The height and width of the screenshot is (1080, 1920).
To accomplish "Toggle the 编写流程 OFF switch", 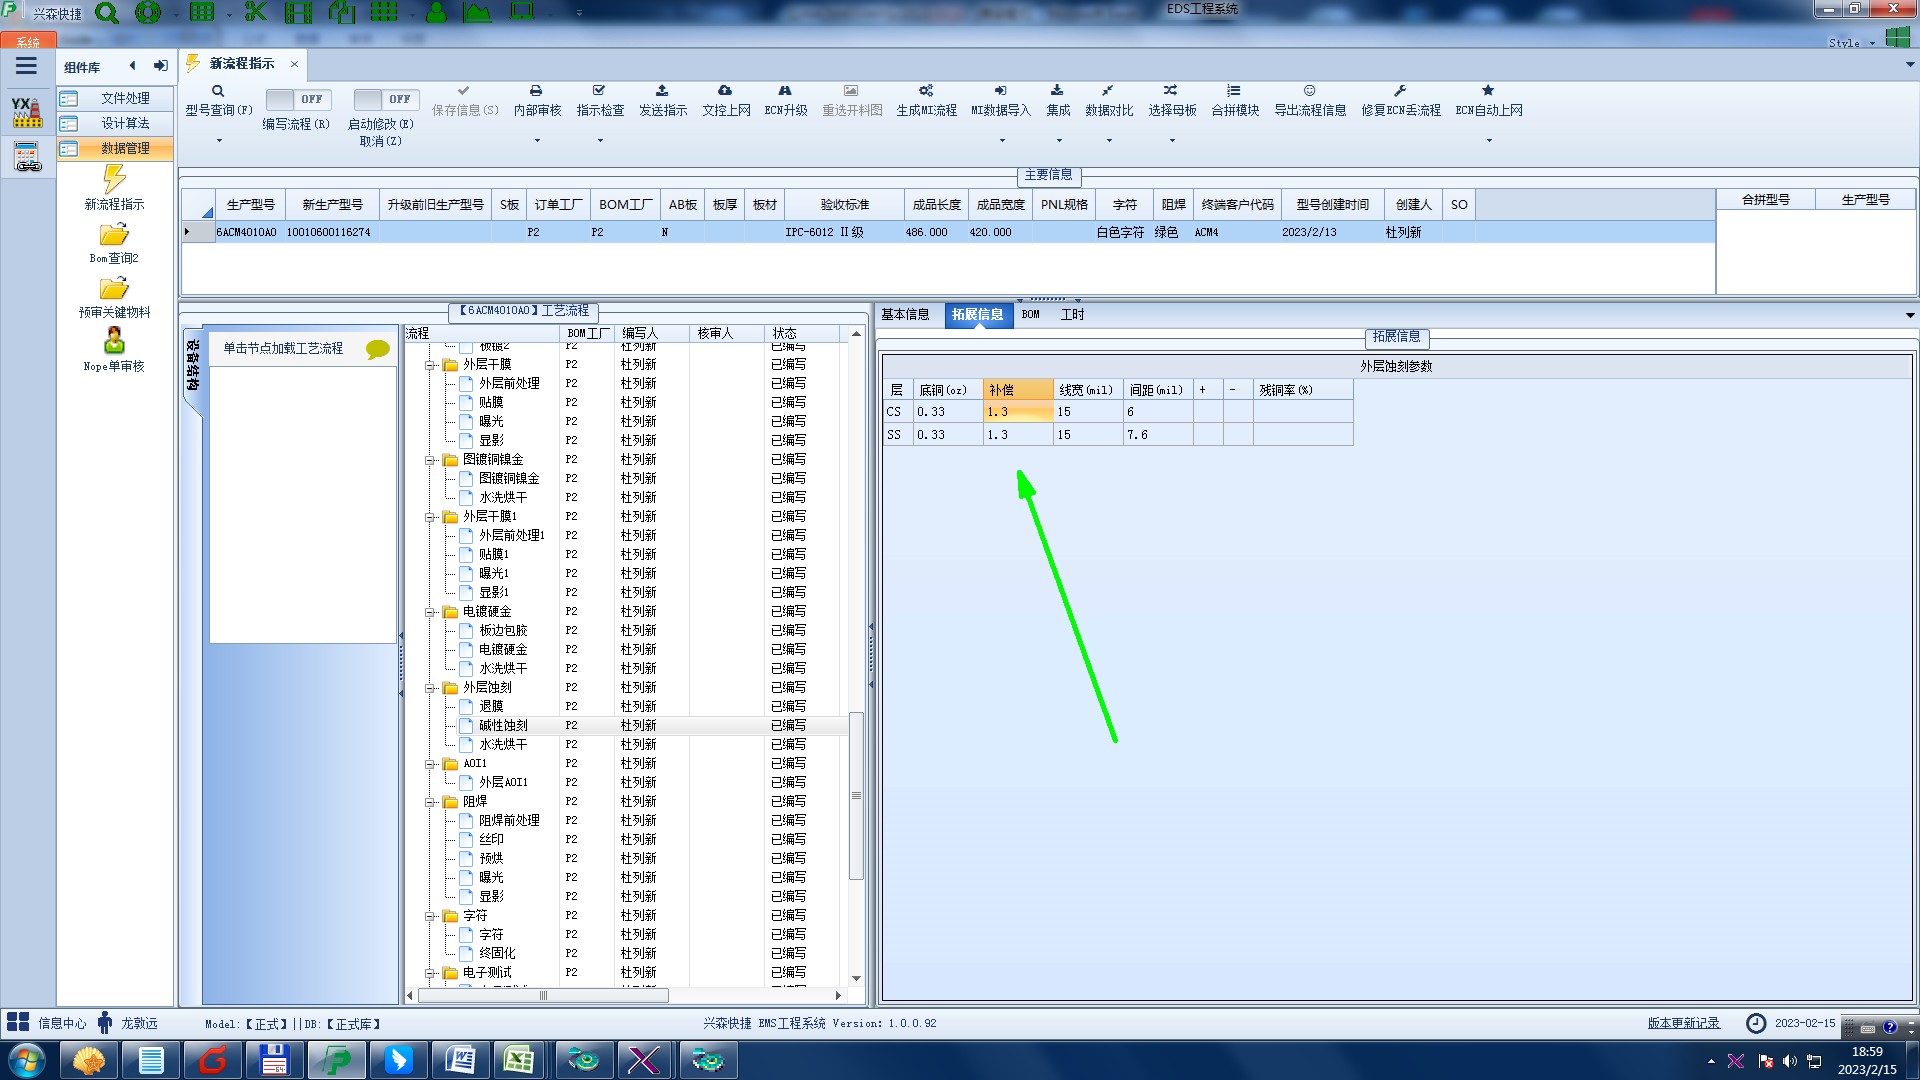I will pyautogui.click(x=296, y=99).
